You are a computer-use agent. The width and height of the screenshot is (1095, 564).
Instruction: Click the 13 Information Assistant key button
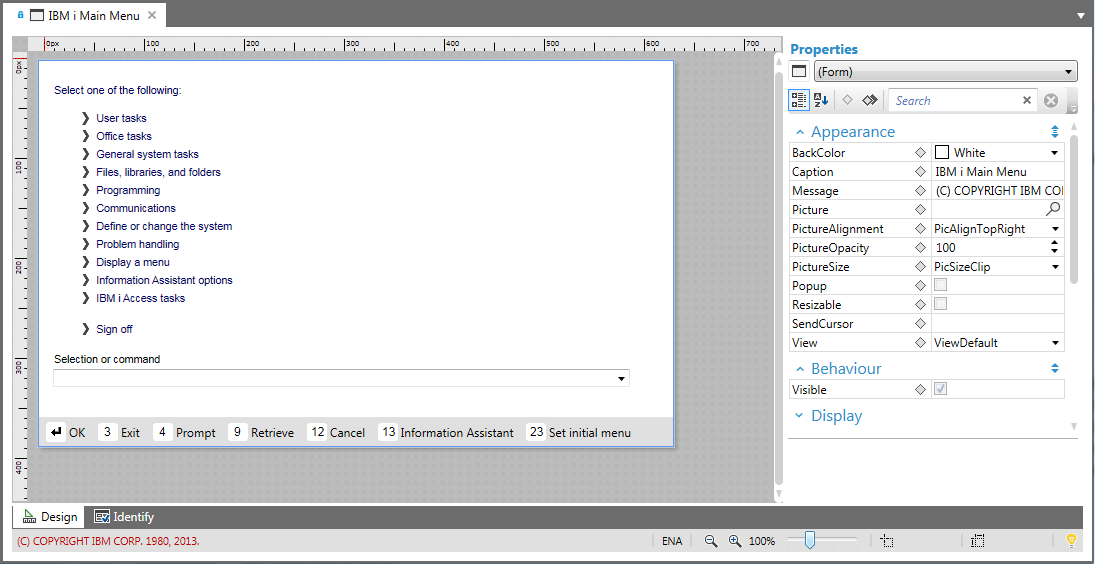[x=446, y=432]
